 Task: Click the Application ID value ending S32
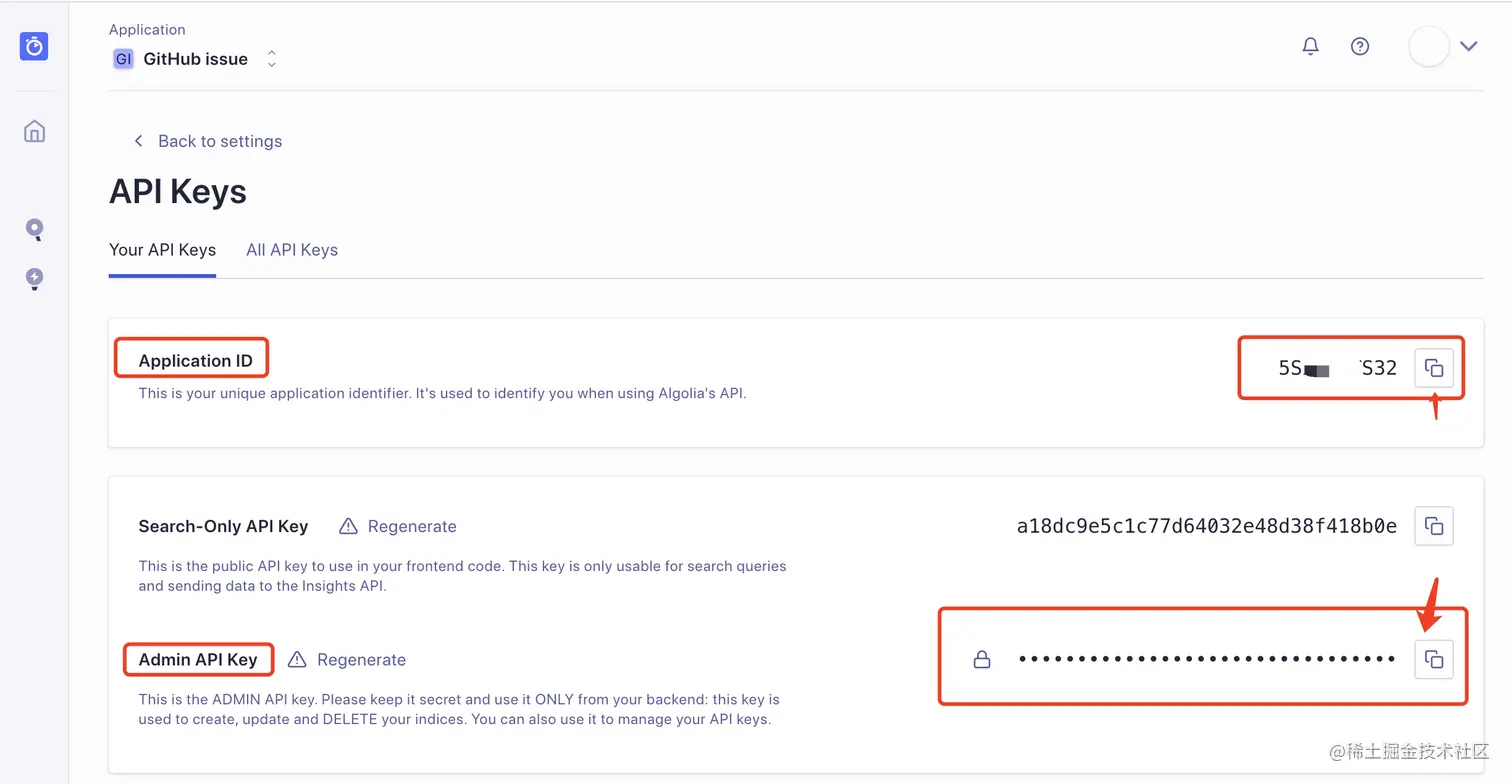coord(1337,368)
